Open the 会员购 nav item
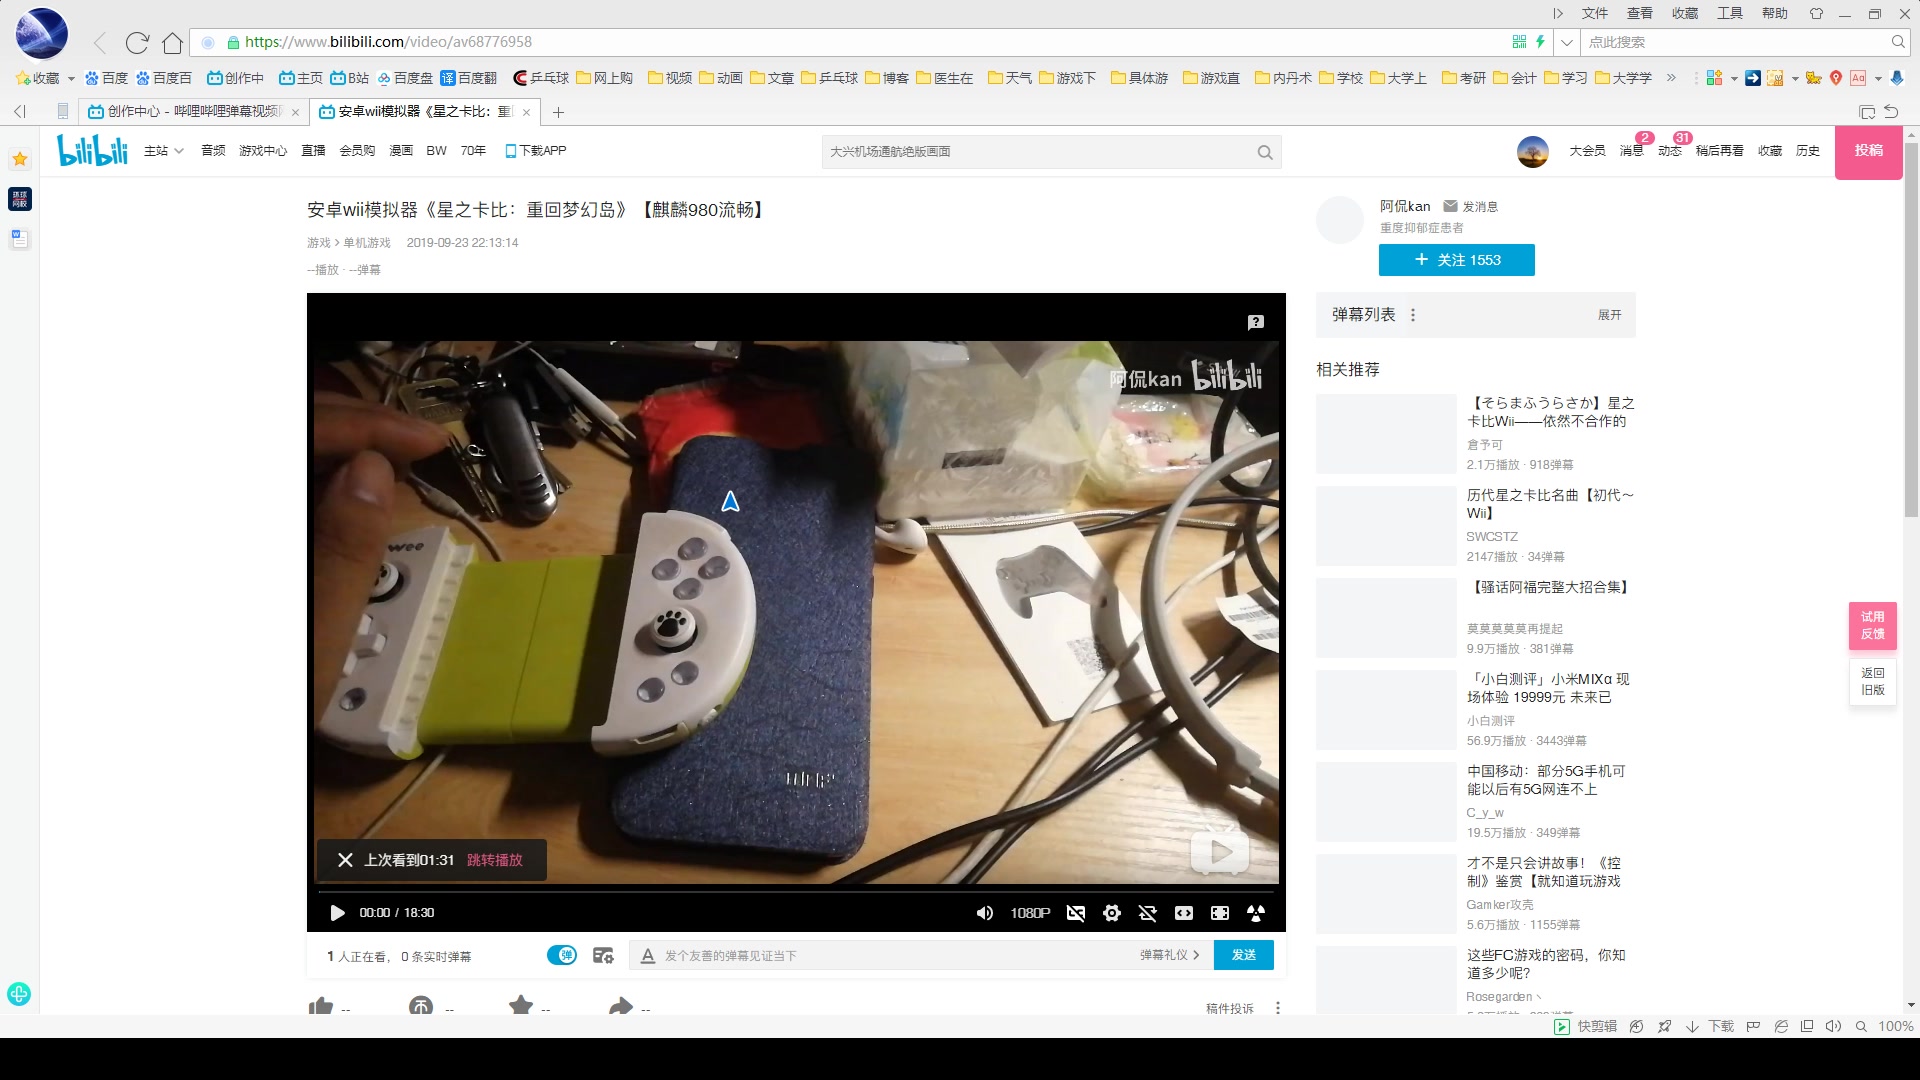The width and height of the screenshot is (1920, 1080). pyautogui.click(x=357, y=151)
